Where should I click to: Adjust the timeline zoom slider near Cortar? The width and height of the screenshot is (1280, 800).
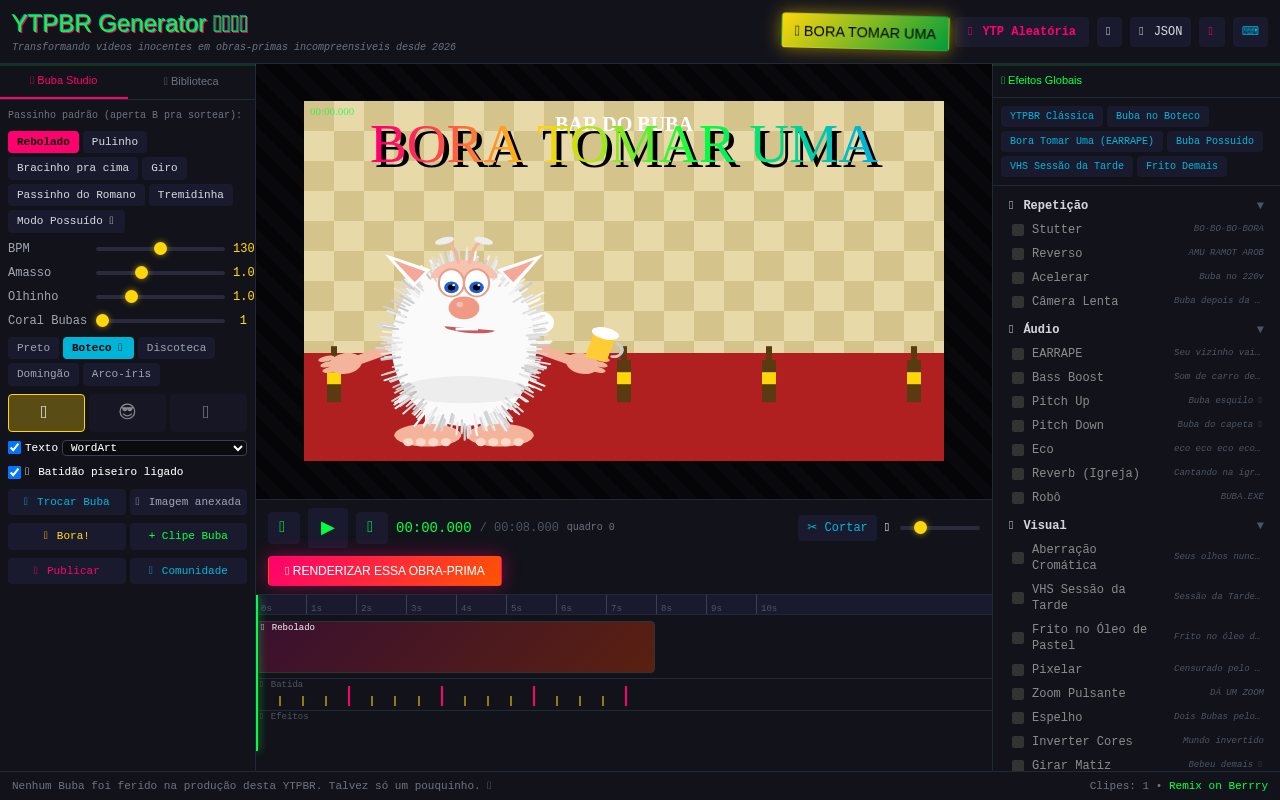coord(940,527)
